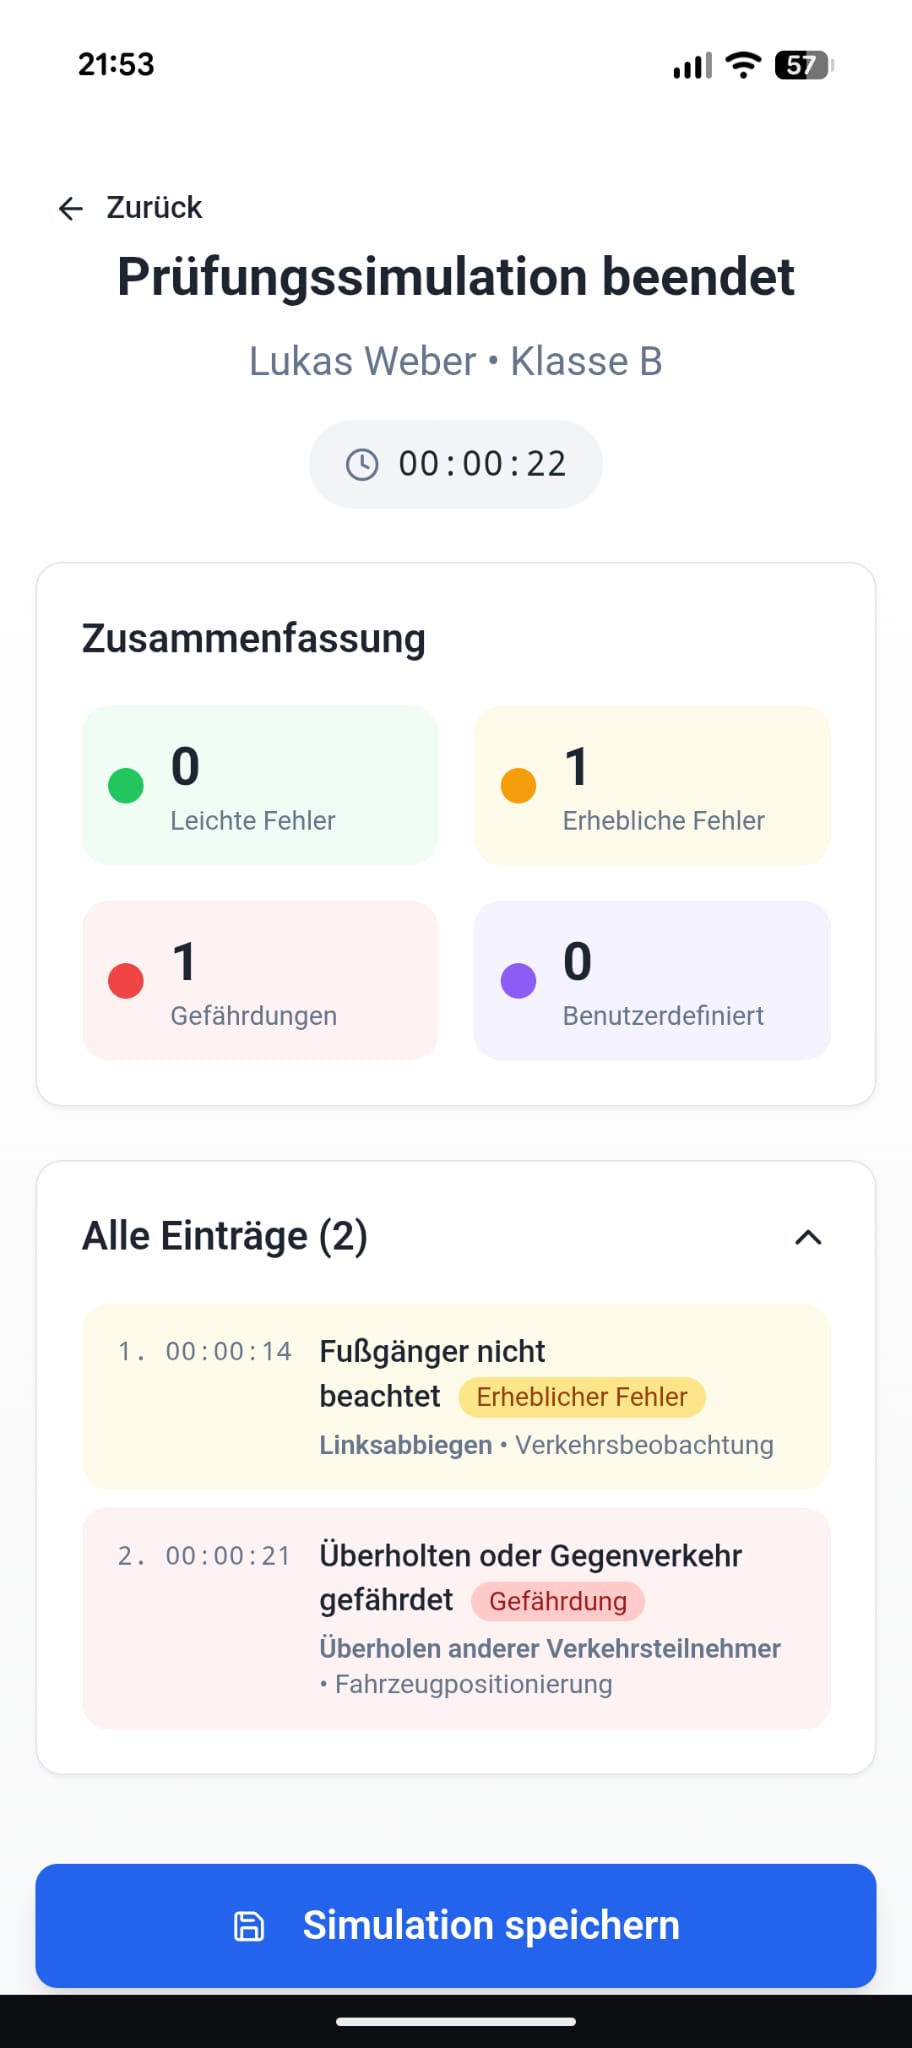Image resolution: width=912 pixels, height=2048 pixels.
Task: Tap the Erheblicher Fehler badge
Action: coord(582,1397)
